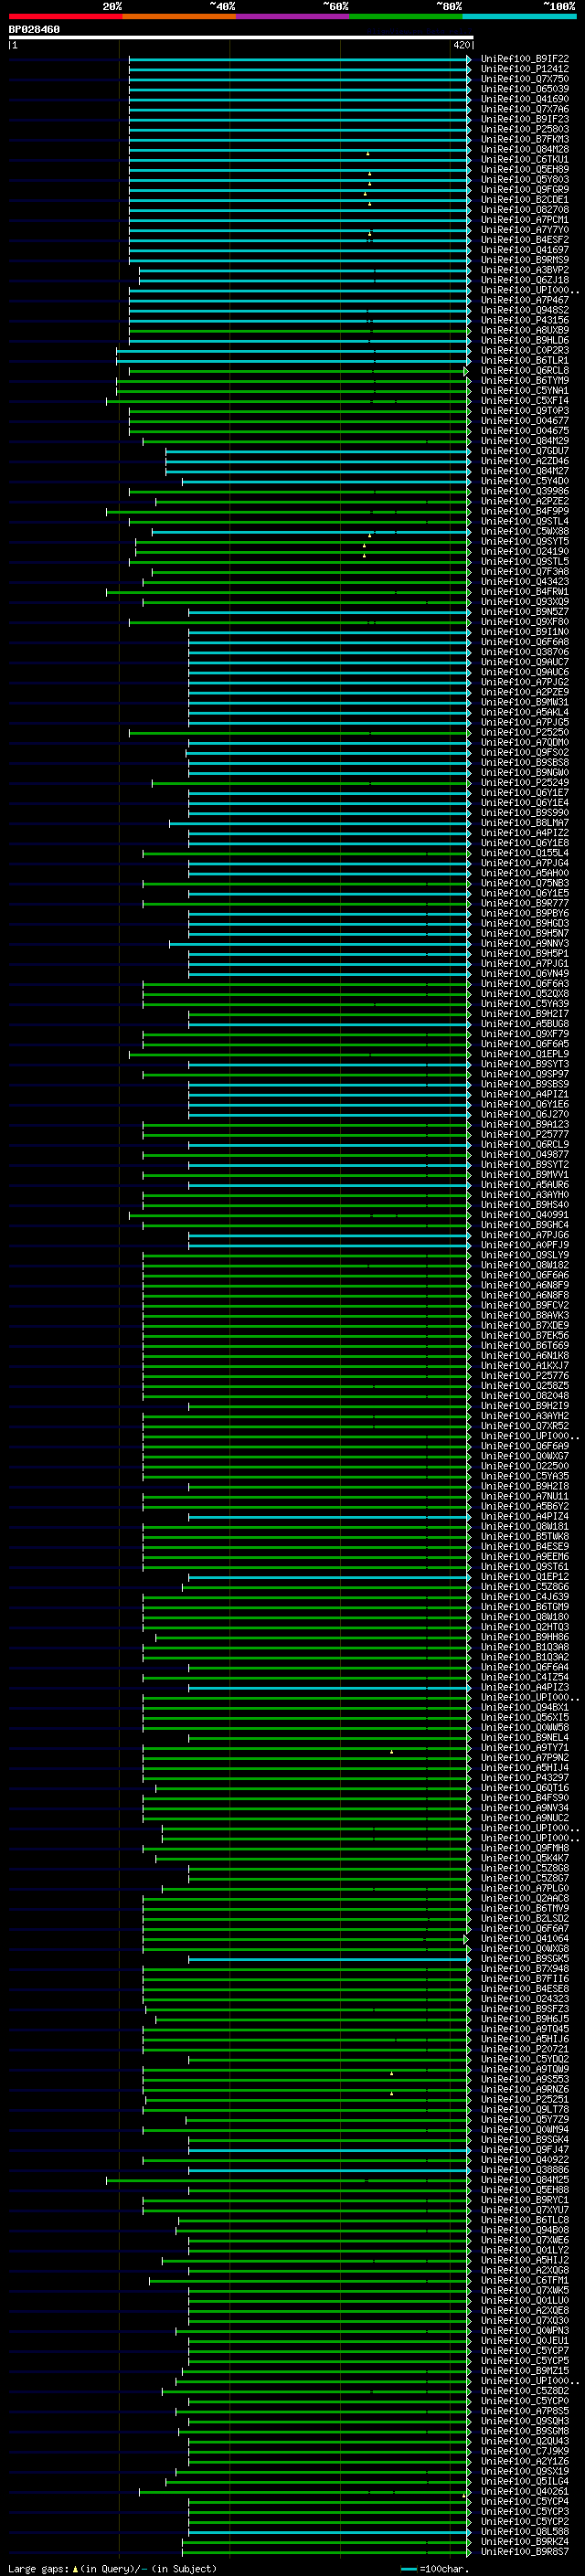Open hit UniRef100_C4IZ54
This screenshot has height=2576, width=585.
pos(525,1677)
